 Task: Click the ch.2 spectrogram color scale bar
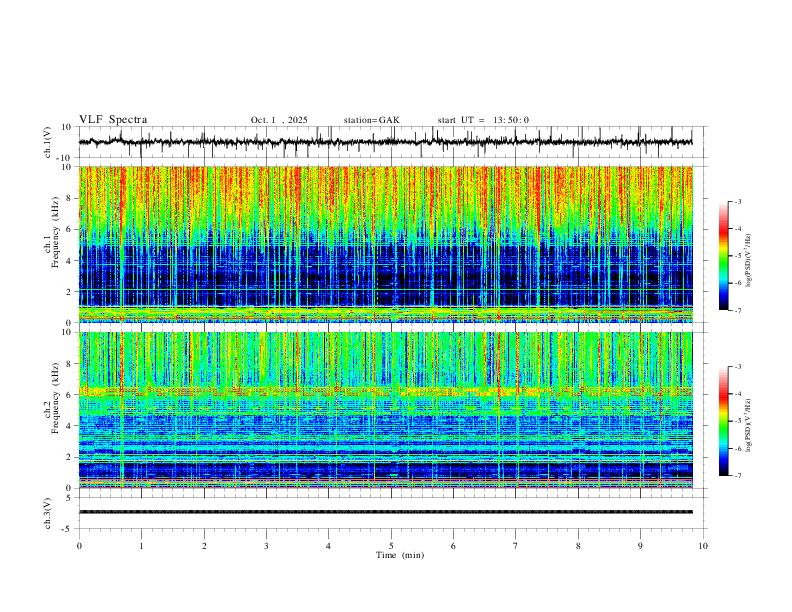point(723,421)
